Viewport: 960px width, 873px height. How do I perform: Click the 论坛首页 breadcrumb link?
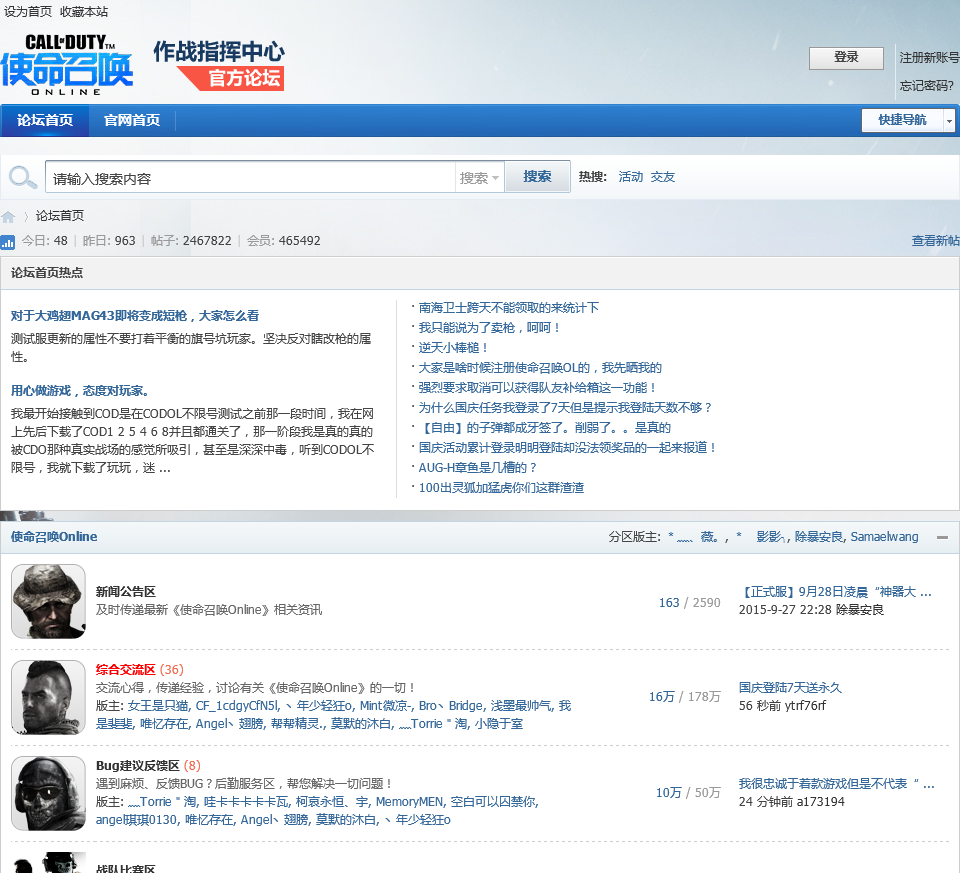point(59,215)
